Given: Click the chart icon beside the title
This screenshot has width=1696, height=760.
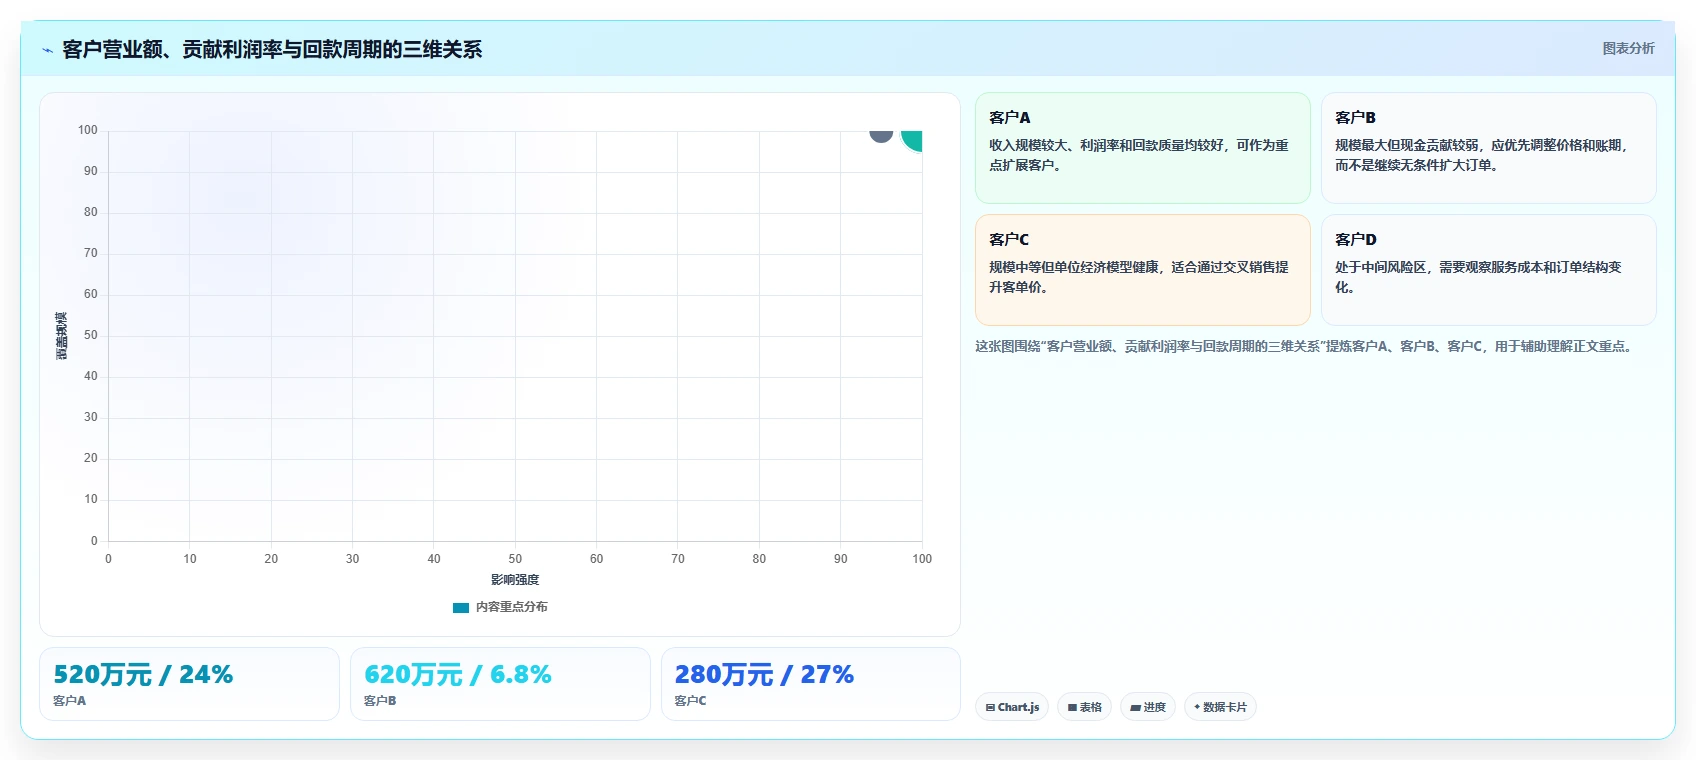Looking at the screenshot, I should [x=47, y=50].
